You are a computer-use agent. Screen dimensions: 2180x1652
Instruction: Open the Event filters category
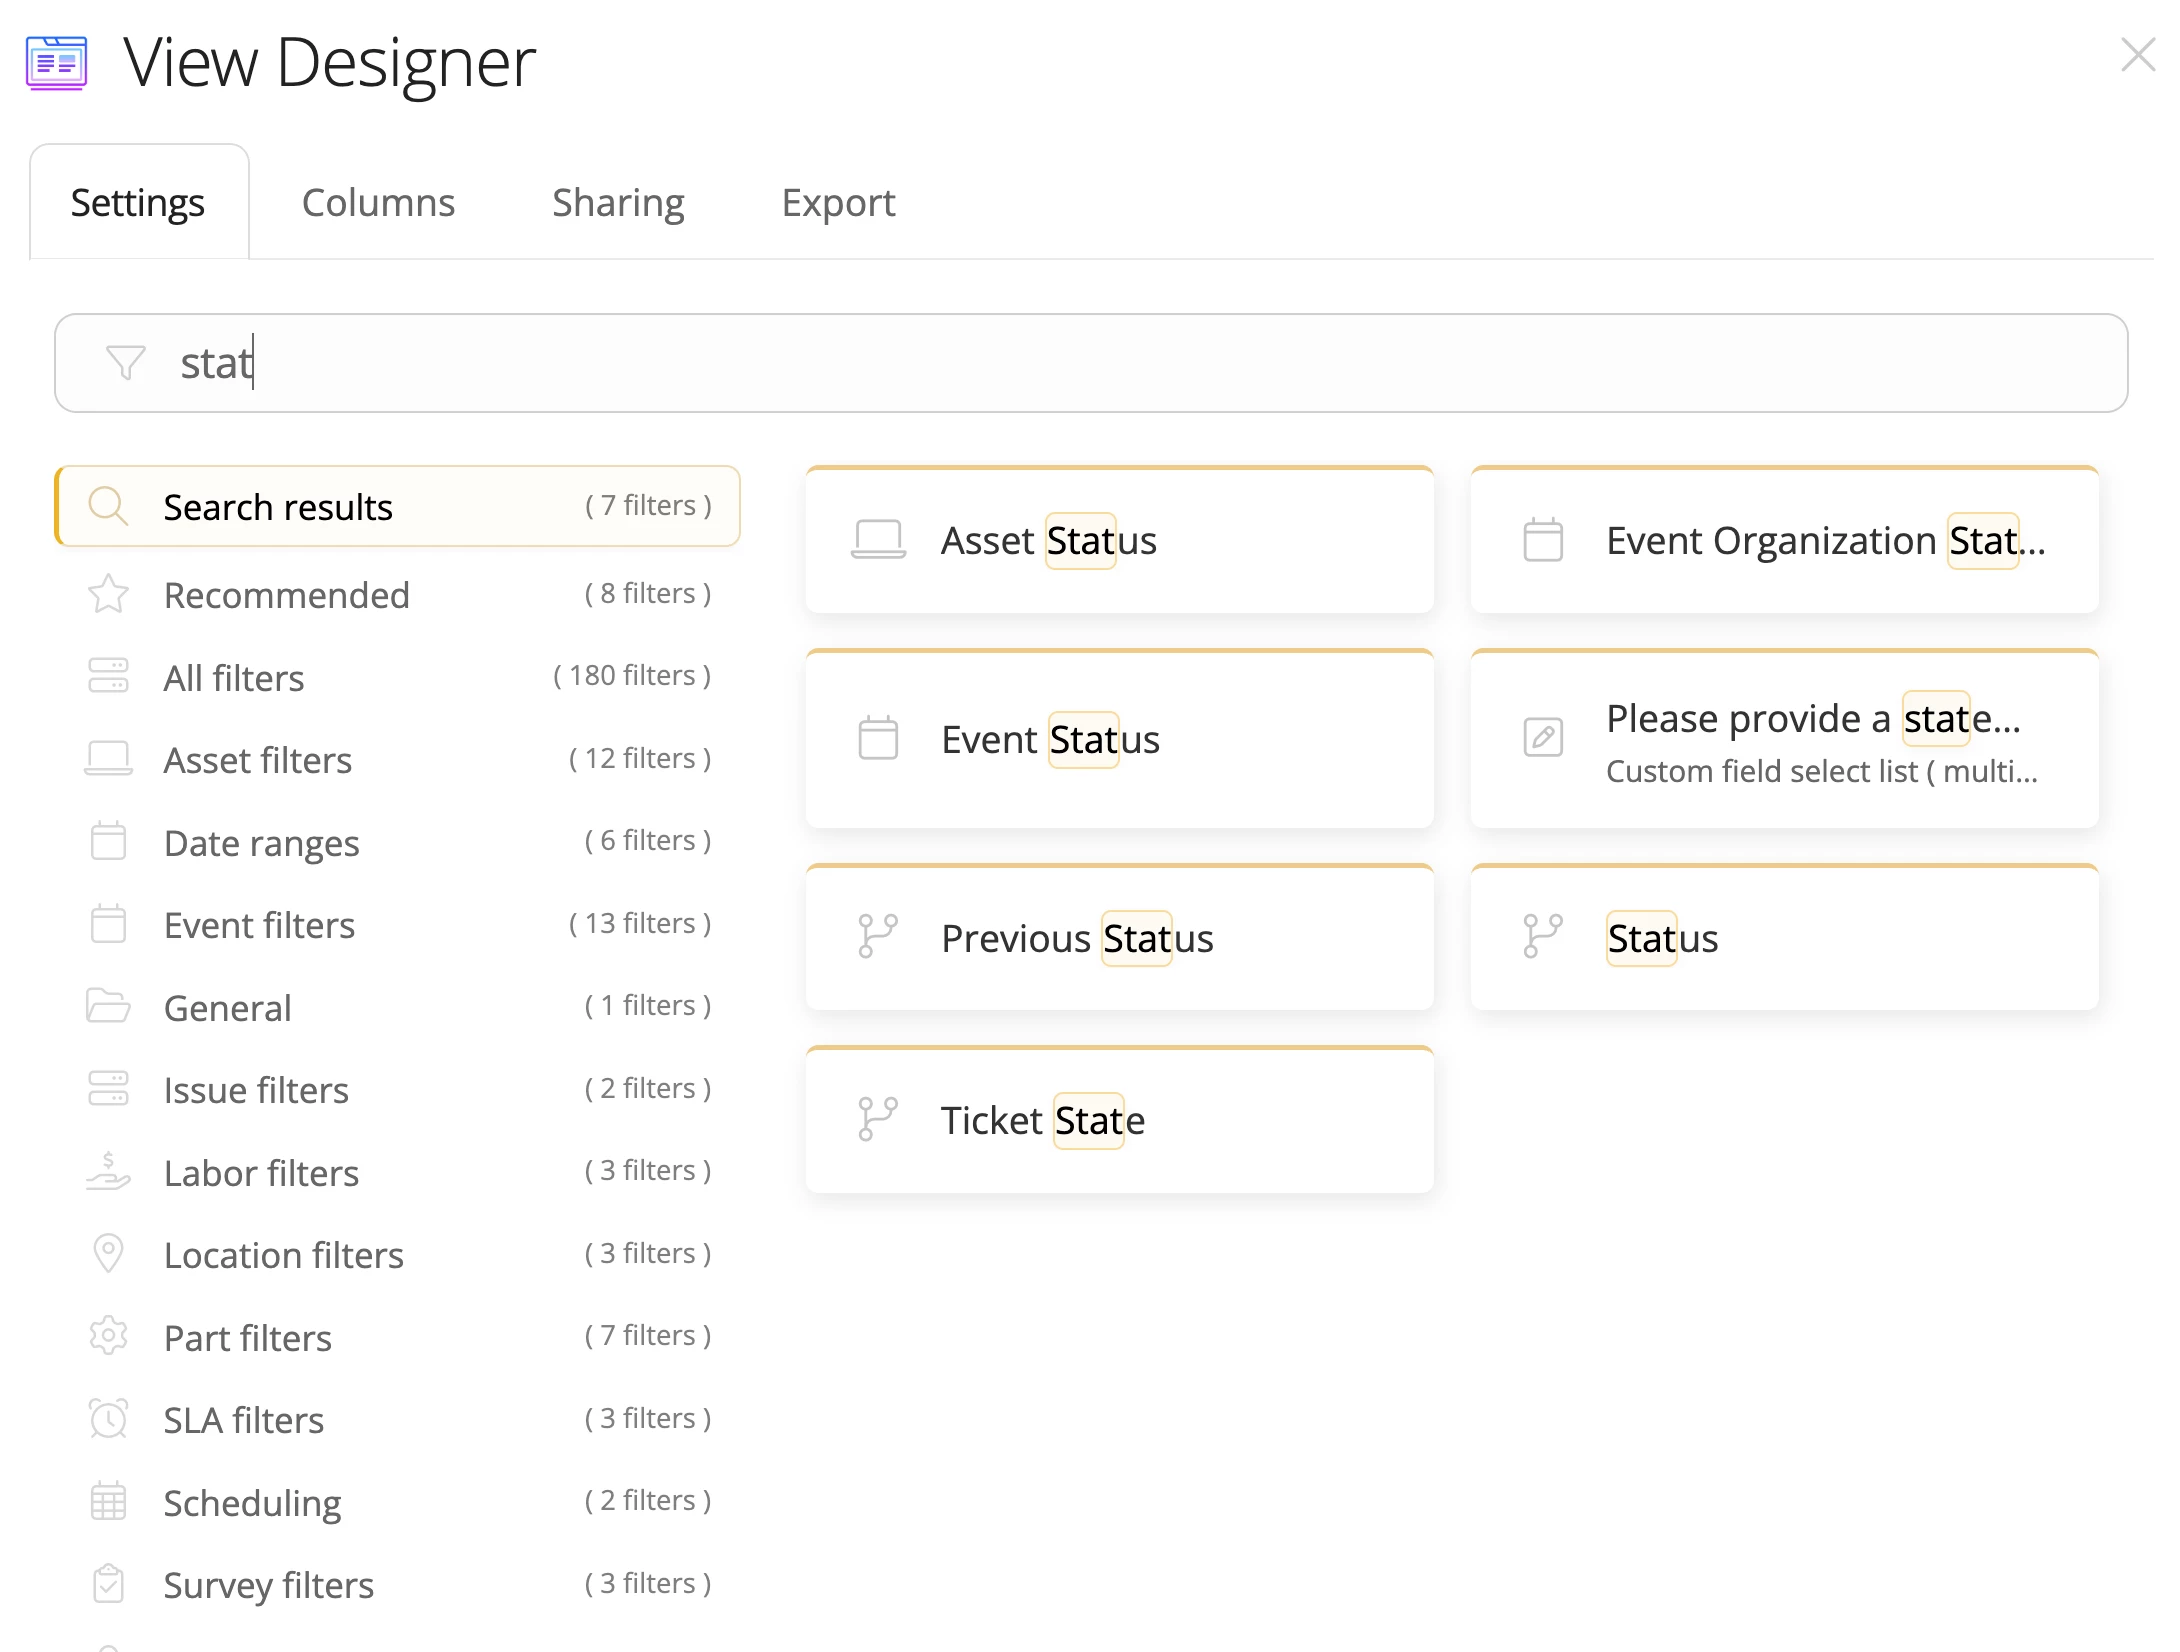397,925
